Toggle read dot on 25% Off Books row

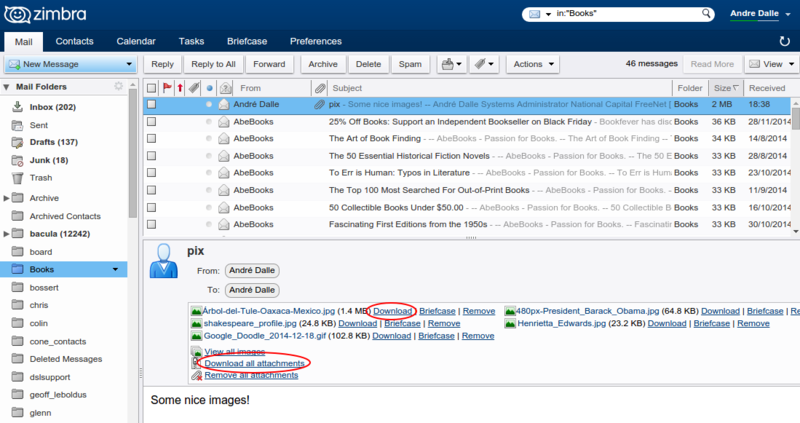point(209,121)
